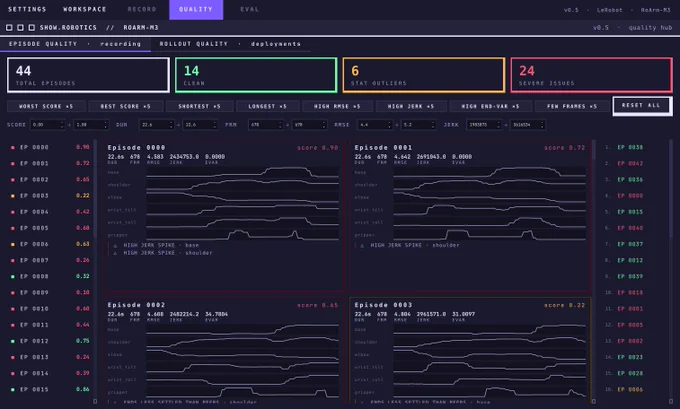Screen dimensions: 680x409
Task: Filter by the 24 Severe Issues card
Action: tap(592, 75)
